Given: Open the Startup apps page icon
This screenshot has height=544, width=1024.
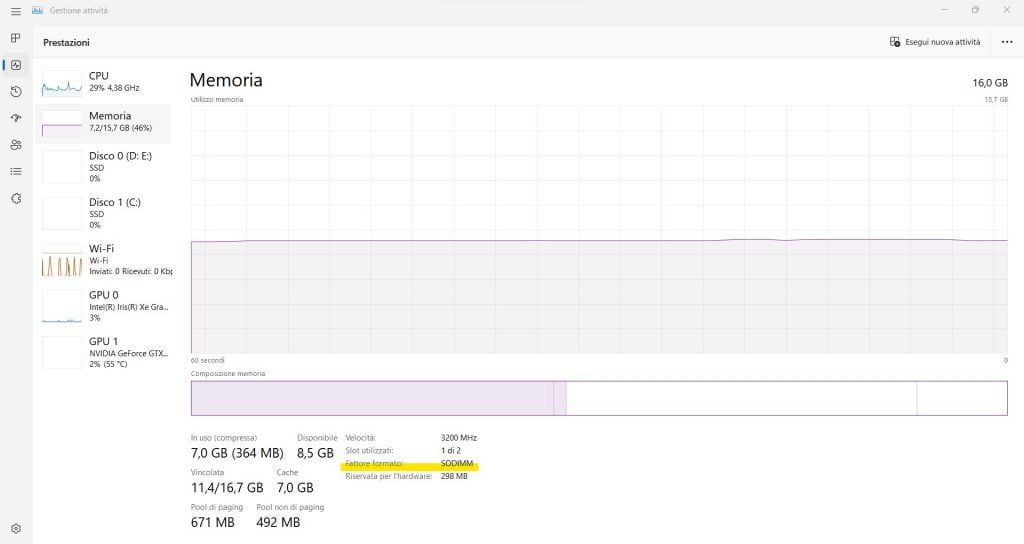Looking at the screenshot, I should [x=15, y=118].
